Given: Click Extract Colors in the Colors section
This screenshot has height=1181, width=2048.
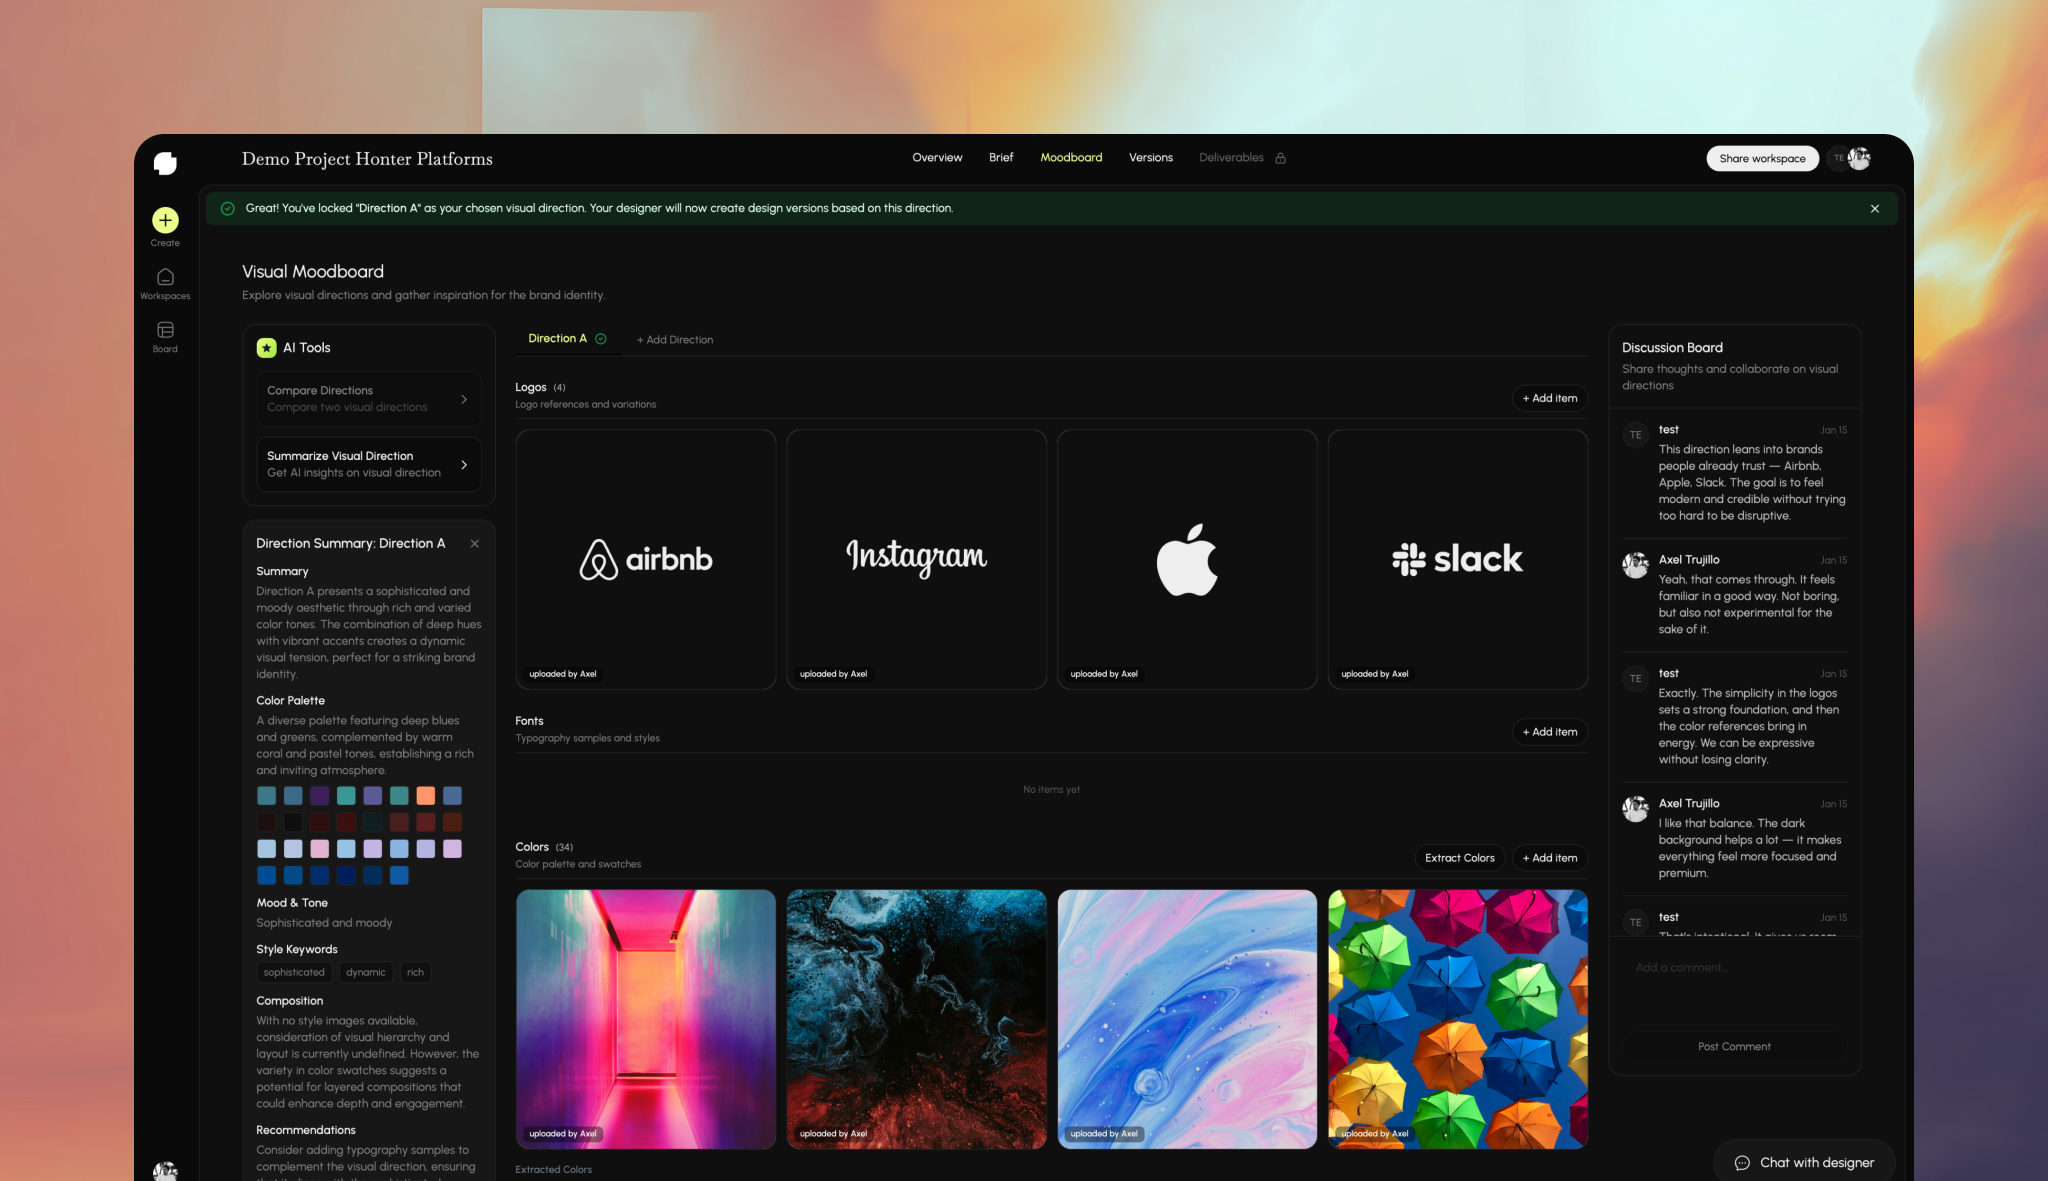Looking at the screenshot, I should pyautogui.click(x=1459, y=857).
